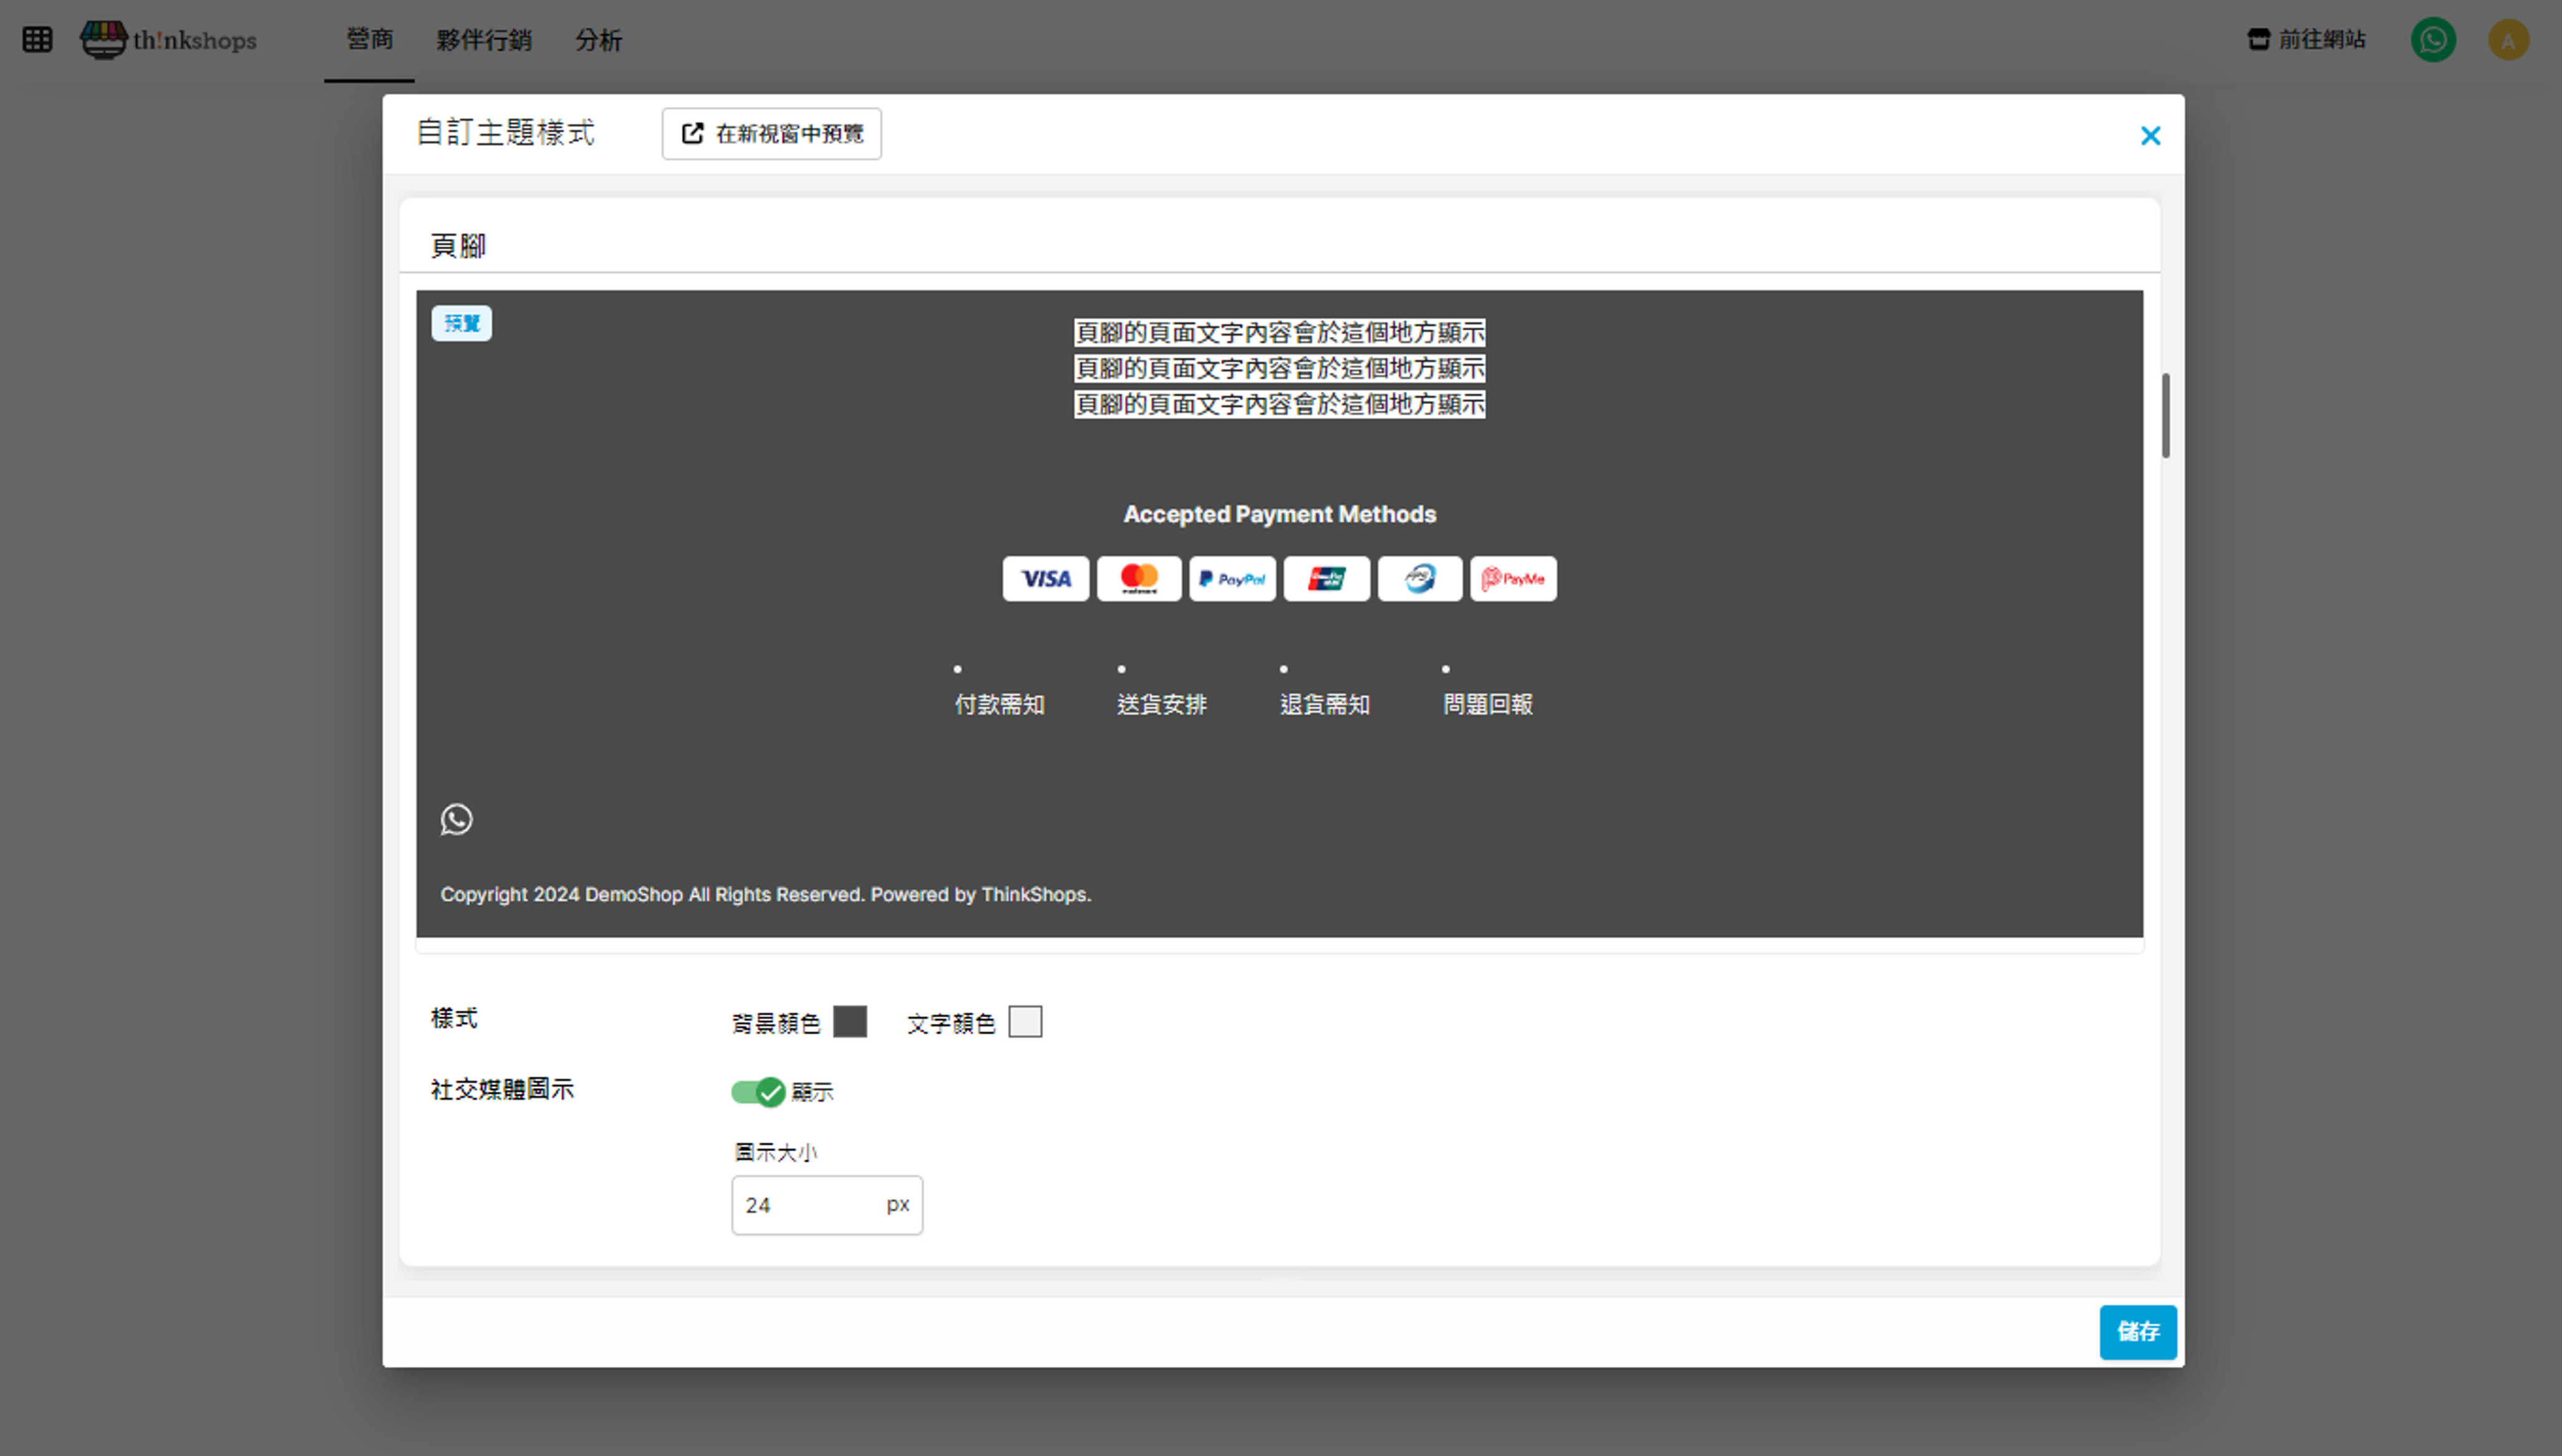Open the user avatar account menu
2562x1456 pixels.
click(x=2508, y=40)
